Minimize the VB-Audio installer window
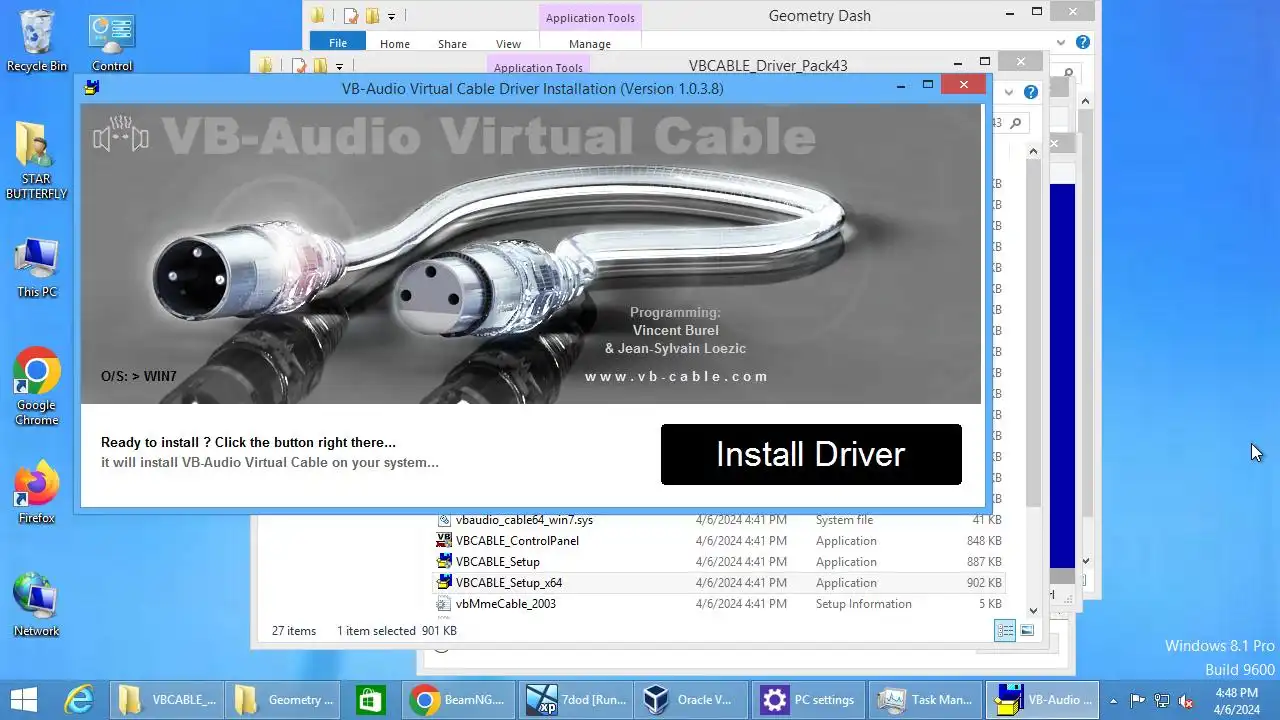This screenshot has height=720, width=1280. 901,86
